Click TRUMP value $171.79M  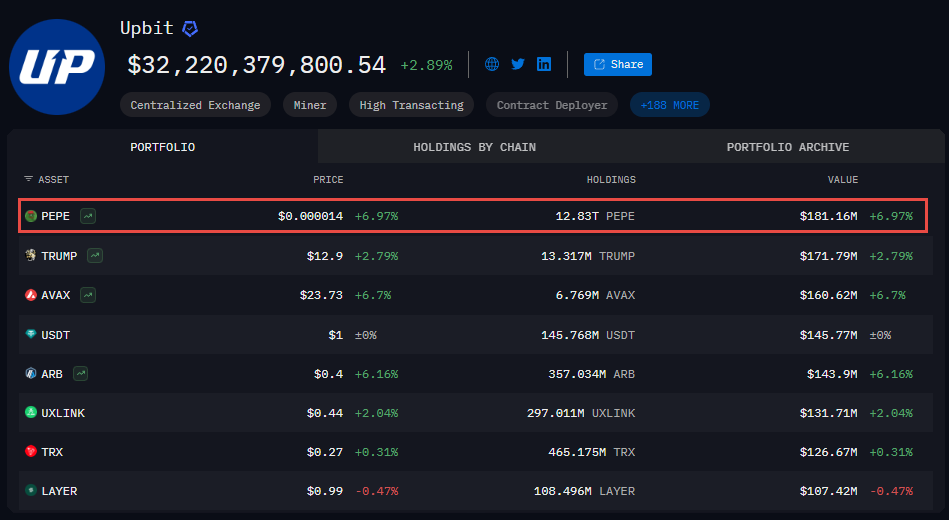click(829, 256)
